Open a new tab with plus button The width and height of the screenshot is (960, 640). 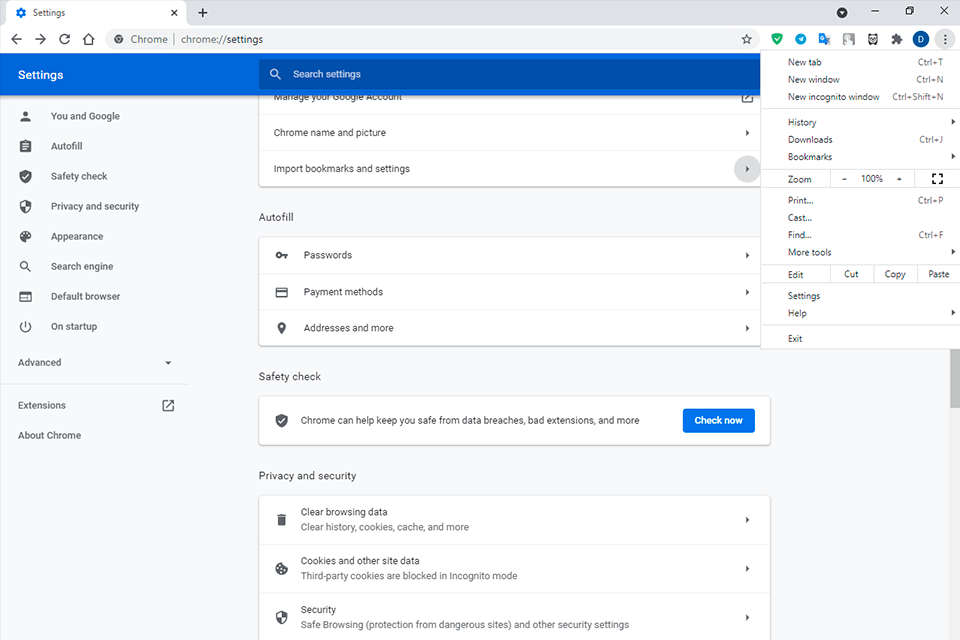tap(203, 13)
